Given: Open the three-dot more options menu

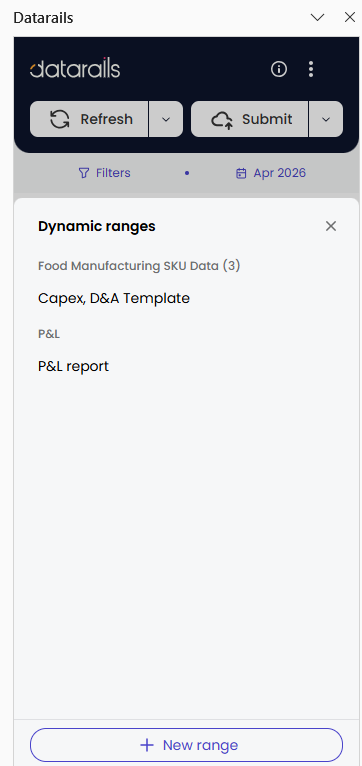Looking at the screenshot, I should 311,69.
